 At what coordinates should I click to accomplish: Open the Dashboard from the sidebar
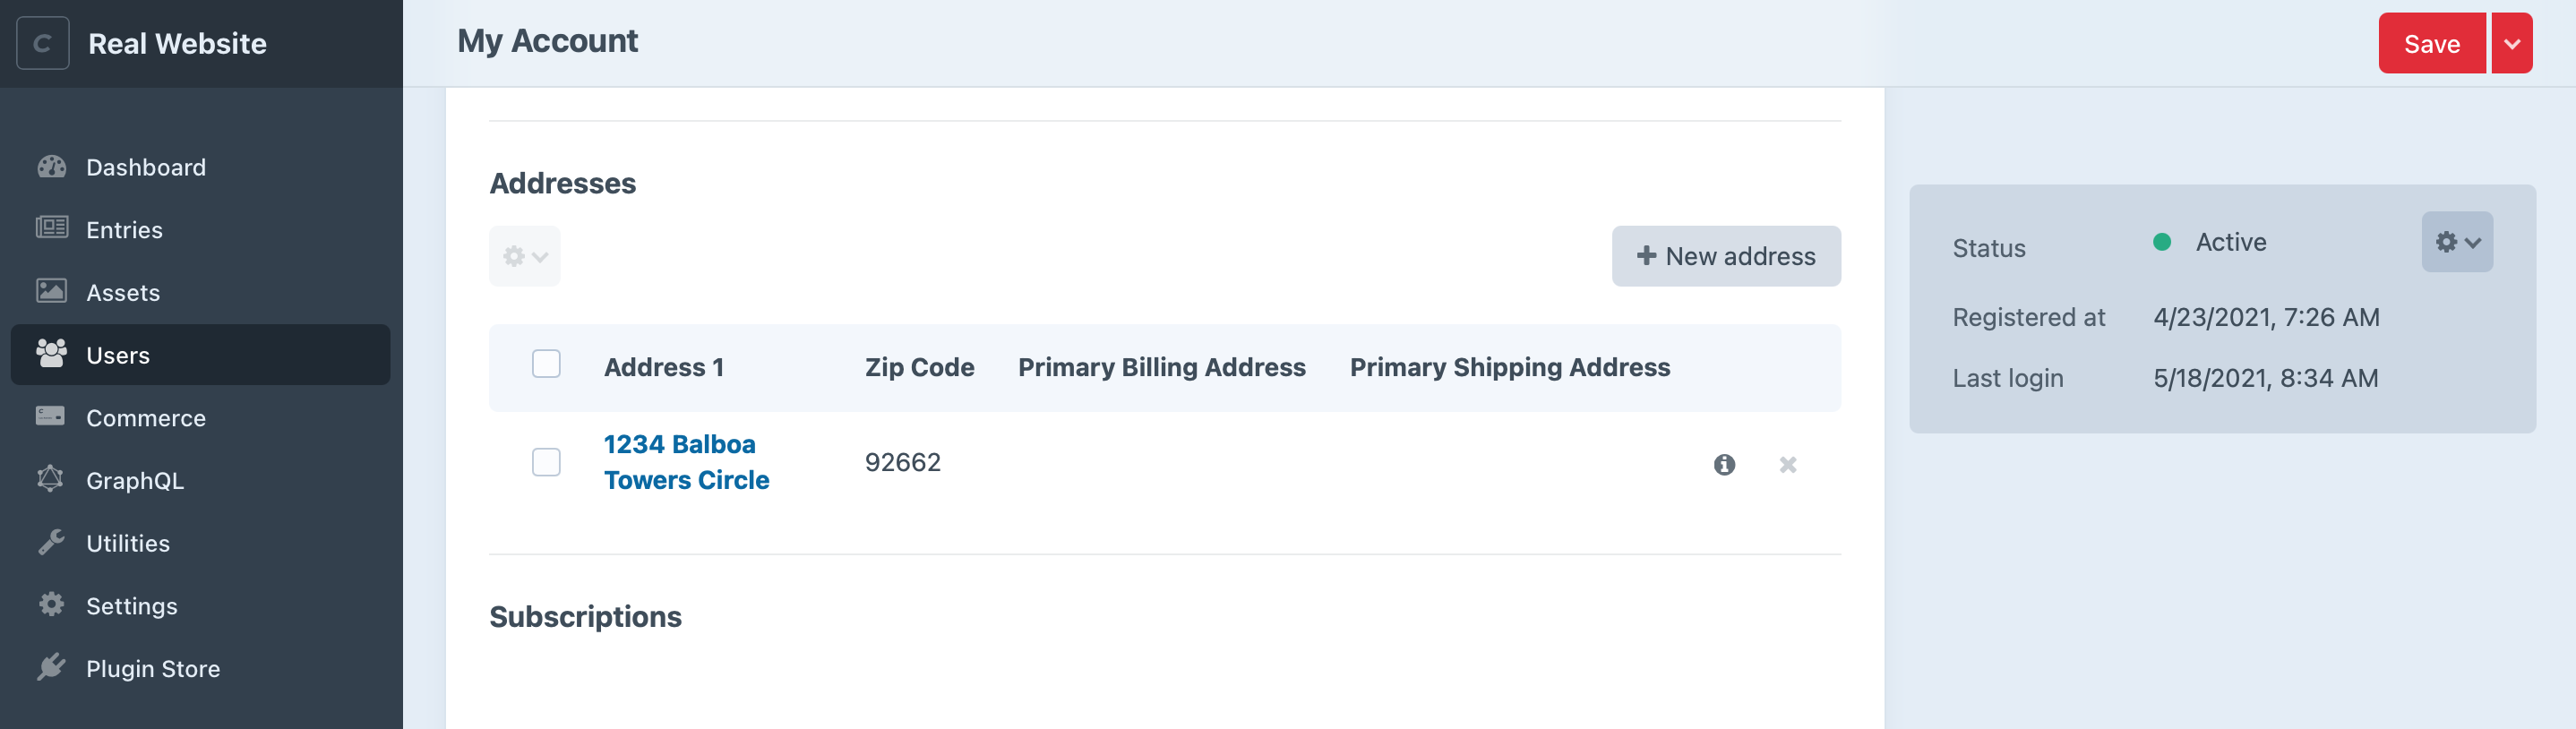click(x=146, y=167)
